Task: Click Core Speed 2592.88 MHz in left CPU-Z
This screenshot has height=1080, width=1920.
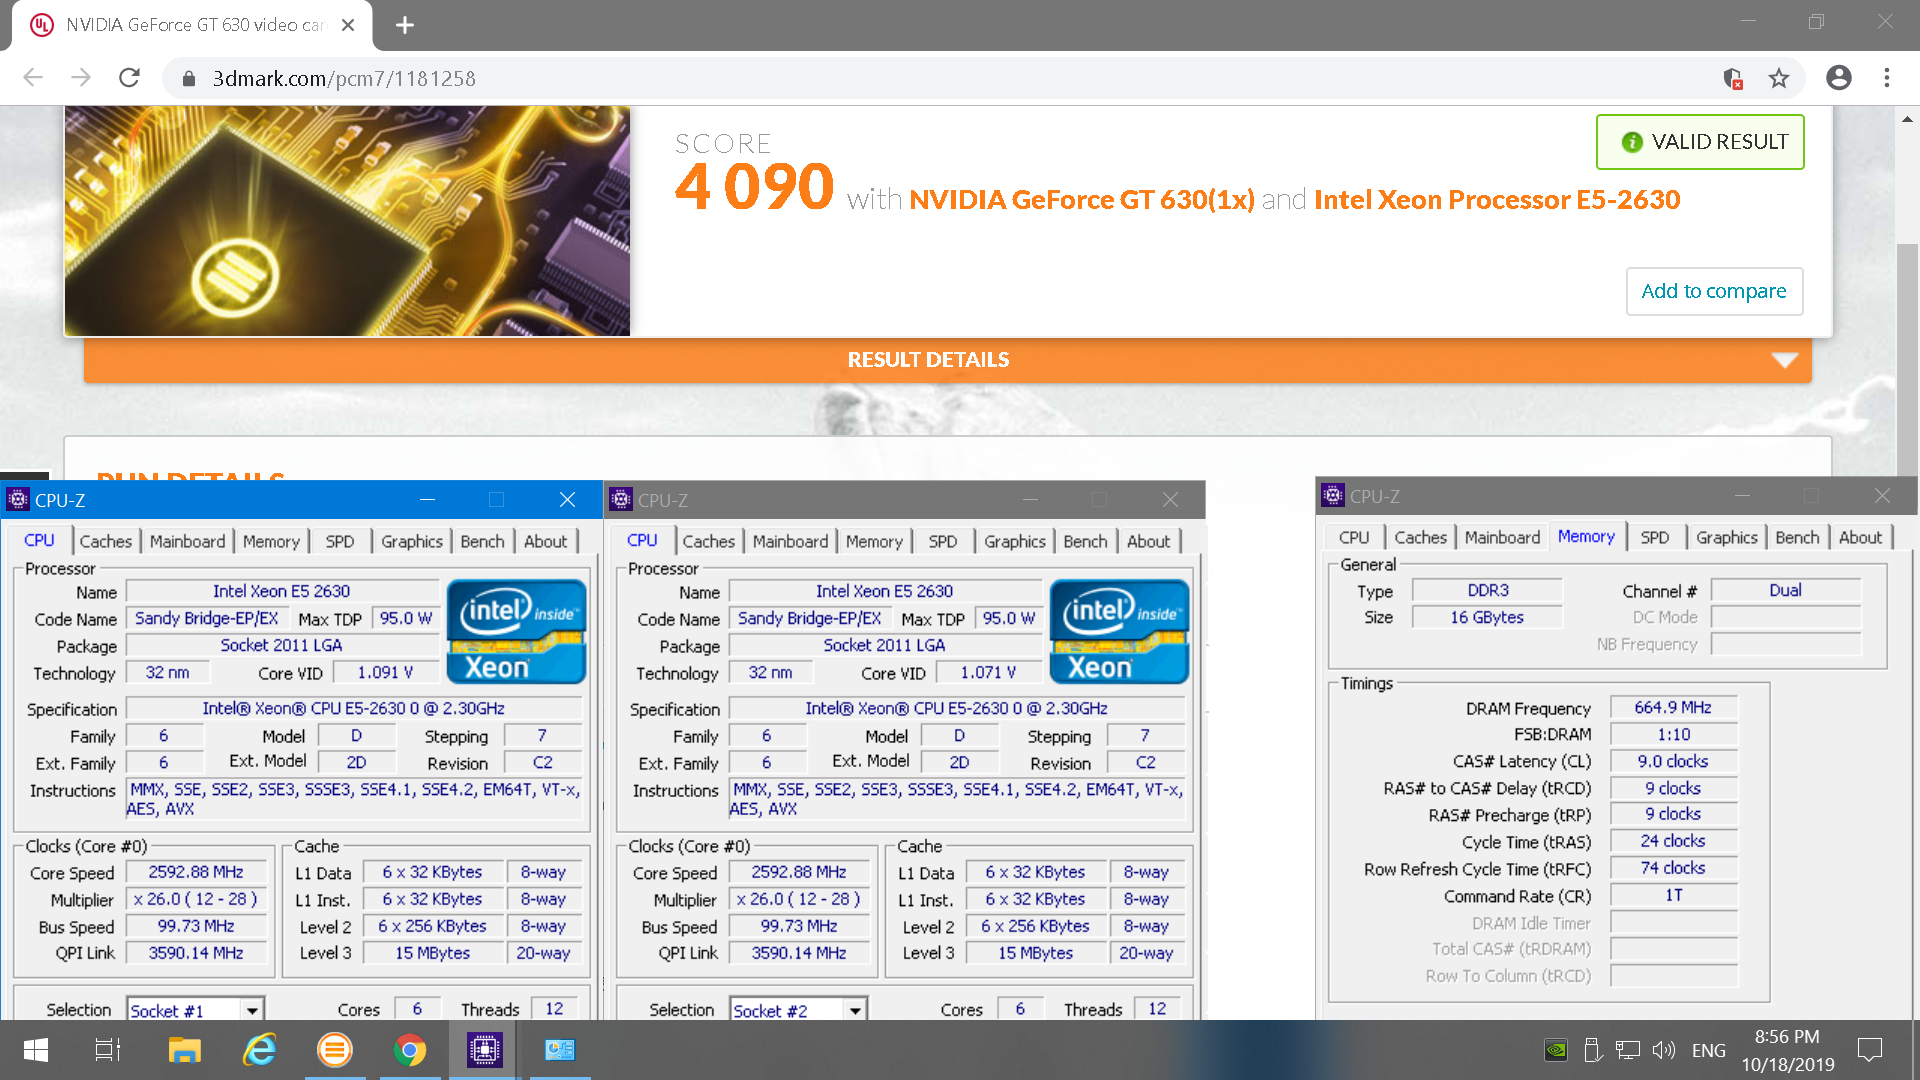Action: click(x=196, y=872)
